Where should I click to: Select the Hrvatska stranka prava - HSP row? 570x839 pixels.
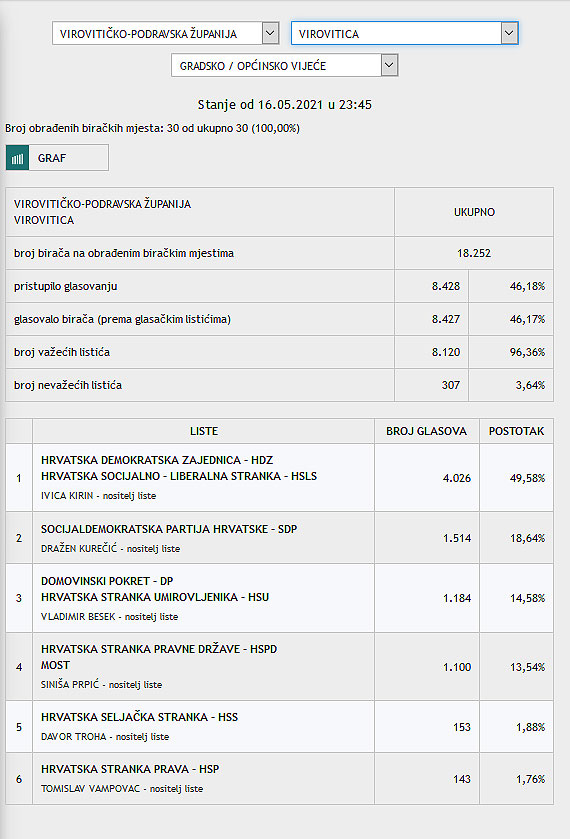(x=279, y=779)
